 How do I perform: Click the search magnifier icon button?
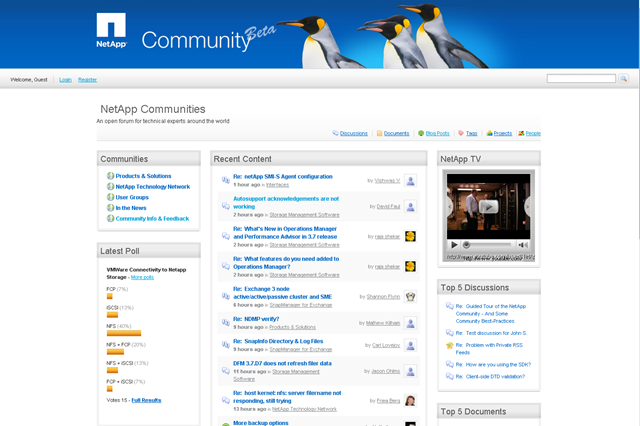624,78
